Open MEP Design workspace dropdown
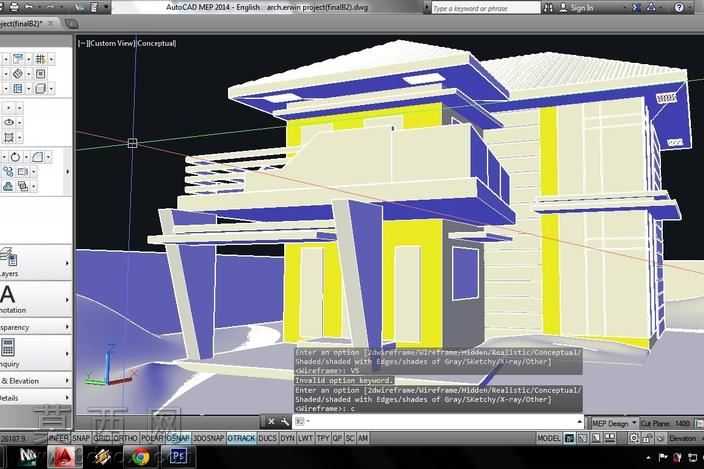Image resolution: width=704 pixels, height=469 pixels. tap(613, 423)
